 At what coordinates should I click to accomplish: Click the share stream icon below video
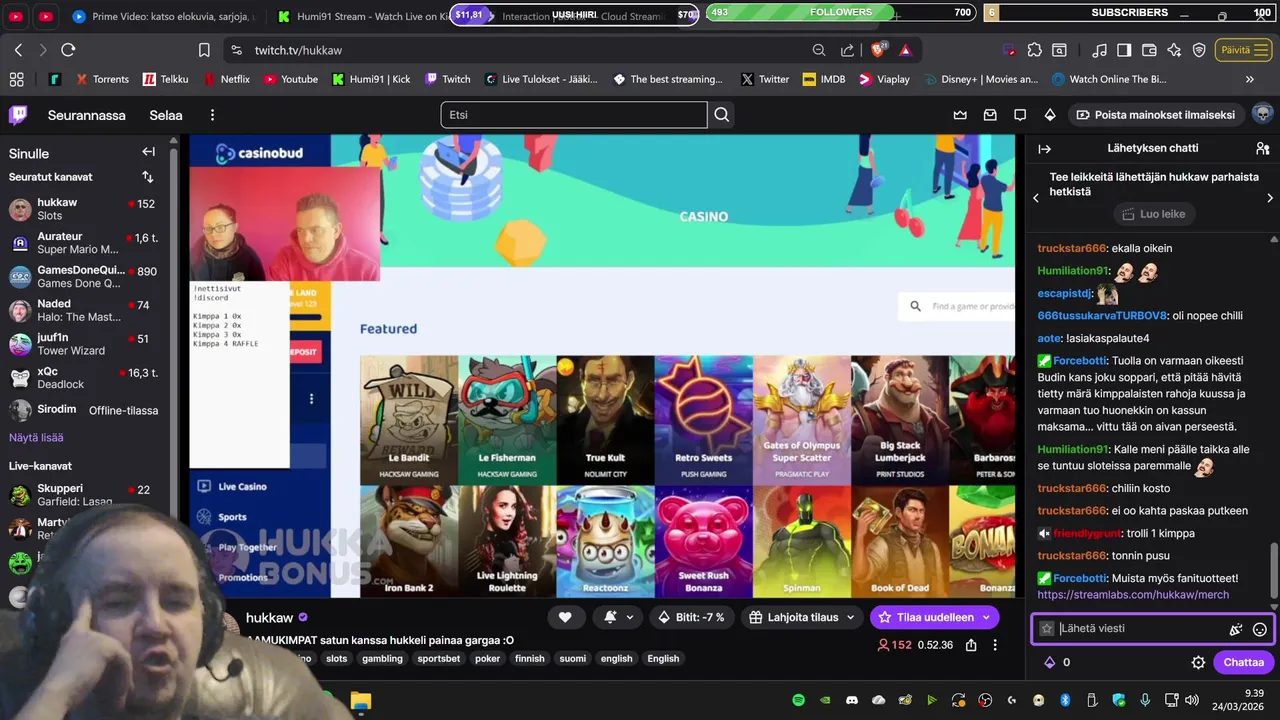971,645
